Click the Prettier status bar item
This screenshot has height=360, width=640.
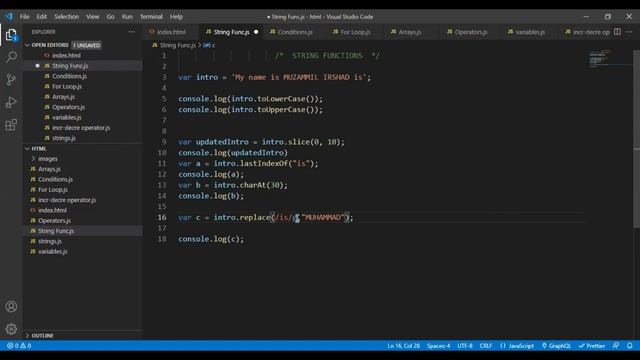[592, 346]
